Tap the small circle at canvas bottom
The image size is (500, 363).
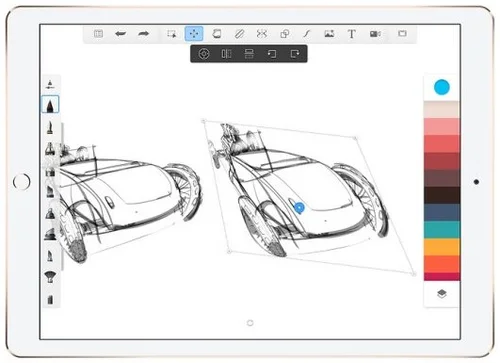click(250, 323)
